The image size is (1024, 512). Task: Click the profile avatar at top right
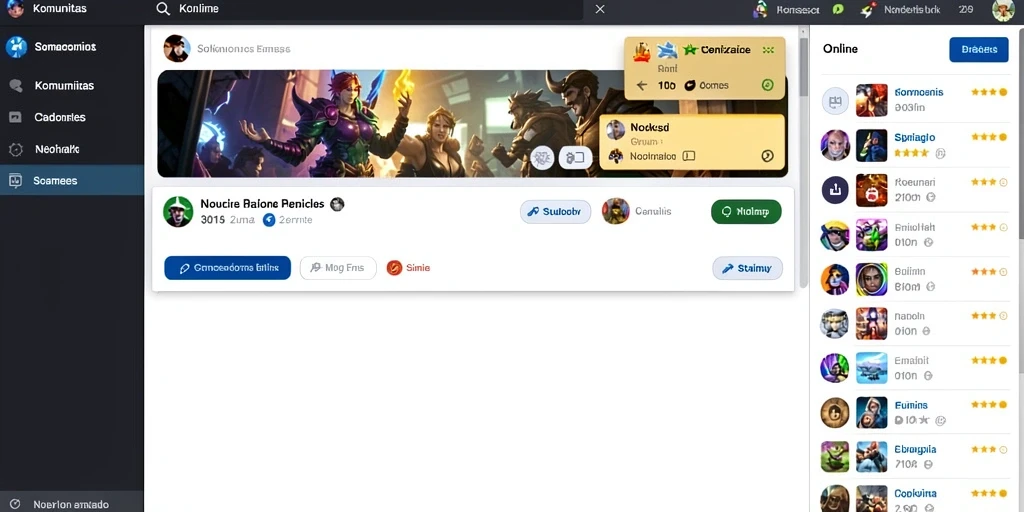coord(1002,10)
